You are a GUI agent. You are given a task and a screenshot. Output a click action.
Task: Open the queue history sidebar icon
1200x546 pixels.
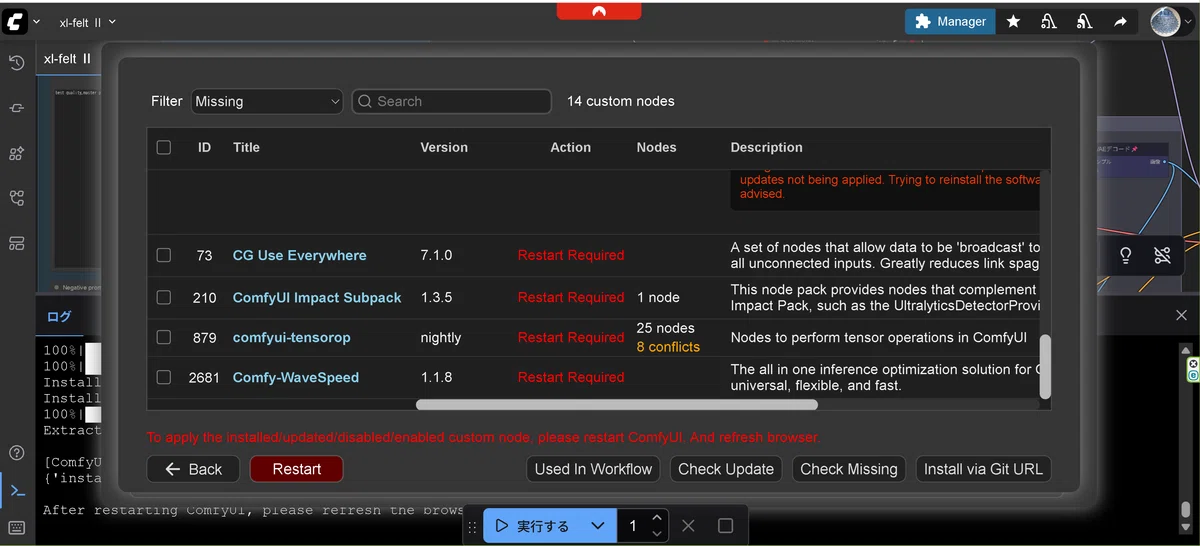click(16, 63)
